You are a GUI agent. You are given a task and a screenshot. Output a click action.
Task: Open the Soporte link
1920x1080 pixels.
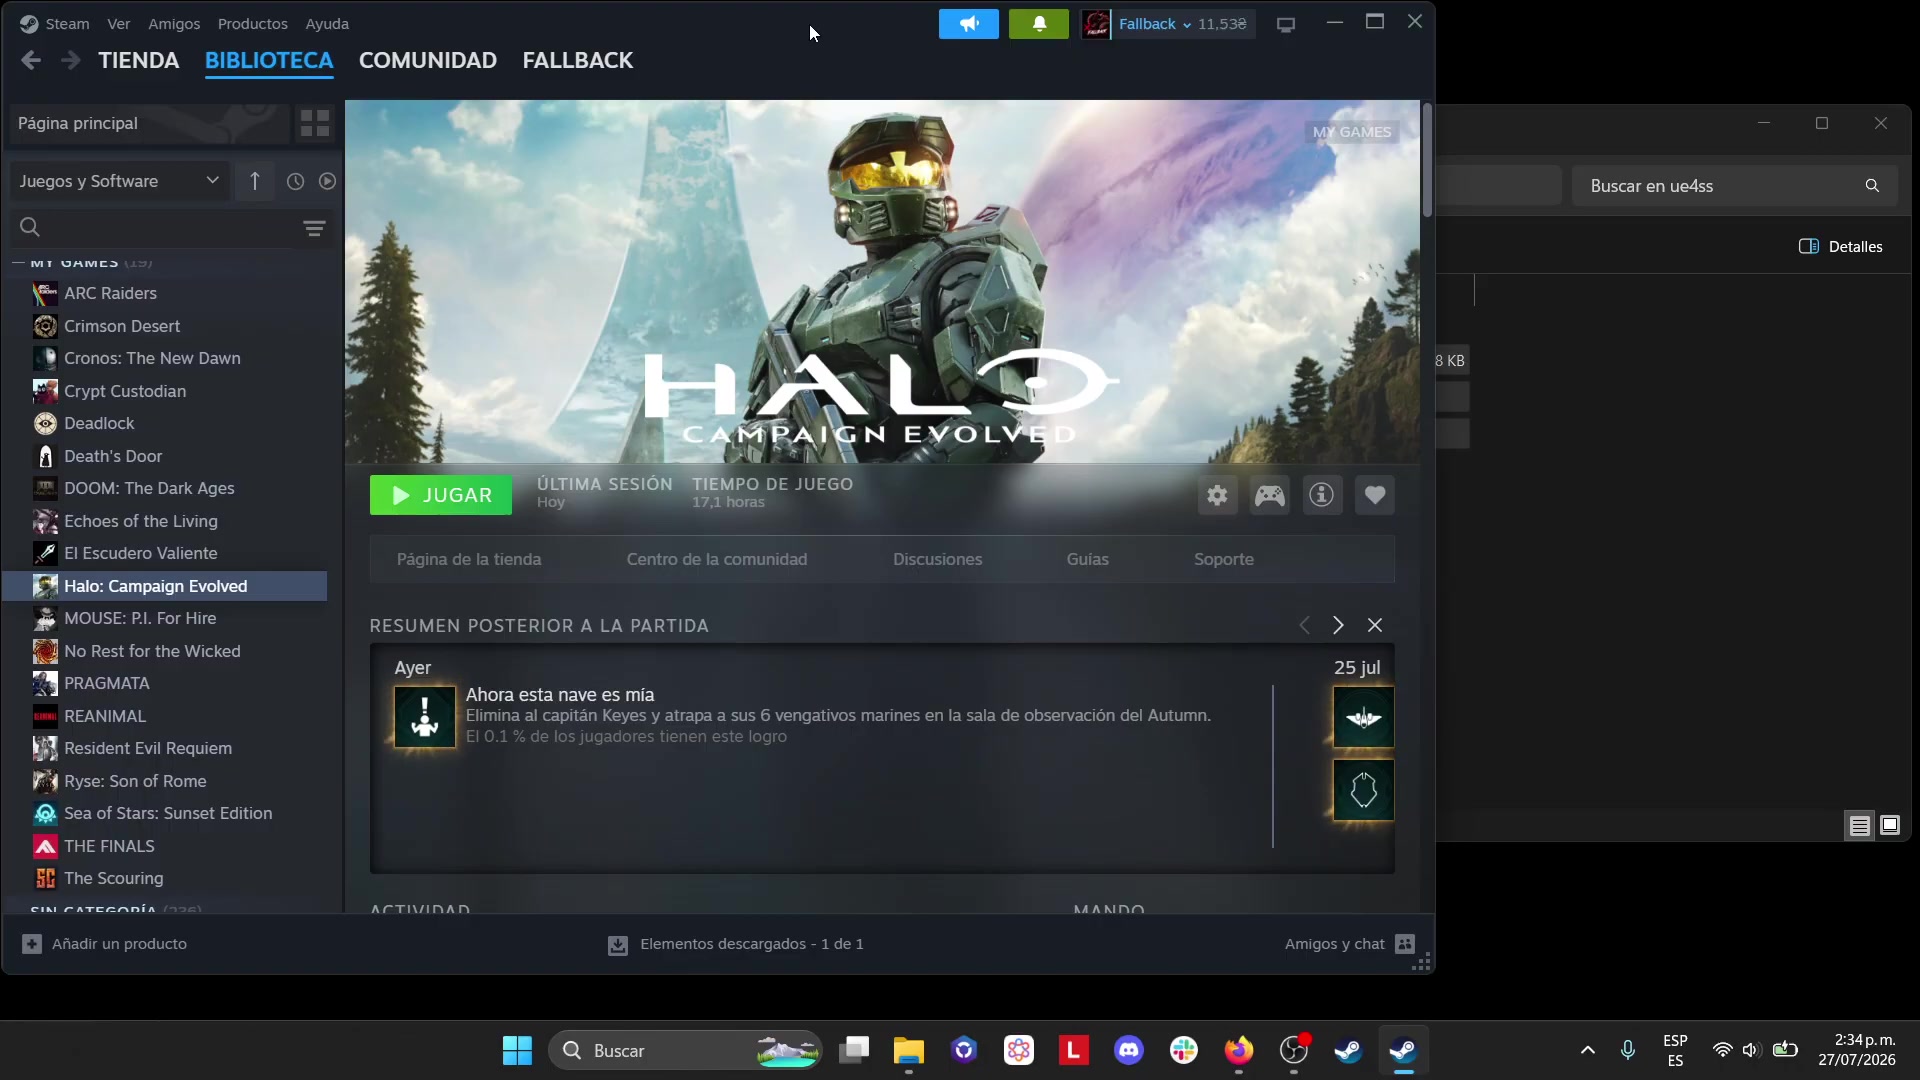click(x=1224, y=559)
